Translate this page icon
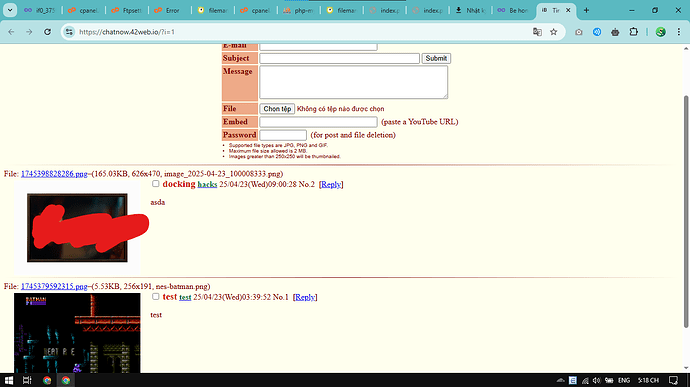 pyautogui.click(x=537, y=32)
